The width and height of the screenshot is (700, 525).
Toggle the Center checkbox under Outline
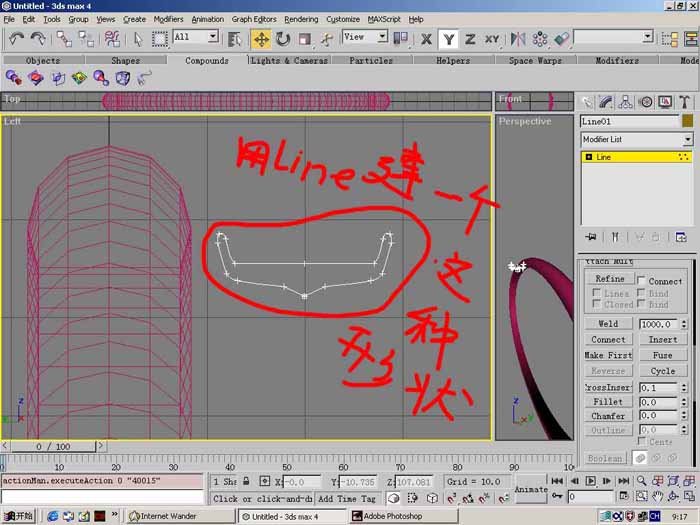(x=641, y=441)
